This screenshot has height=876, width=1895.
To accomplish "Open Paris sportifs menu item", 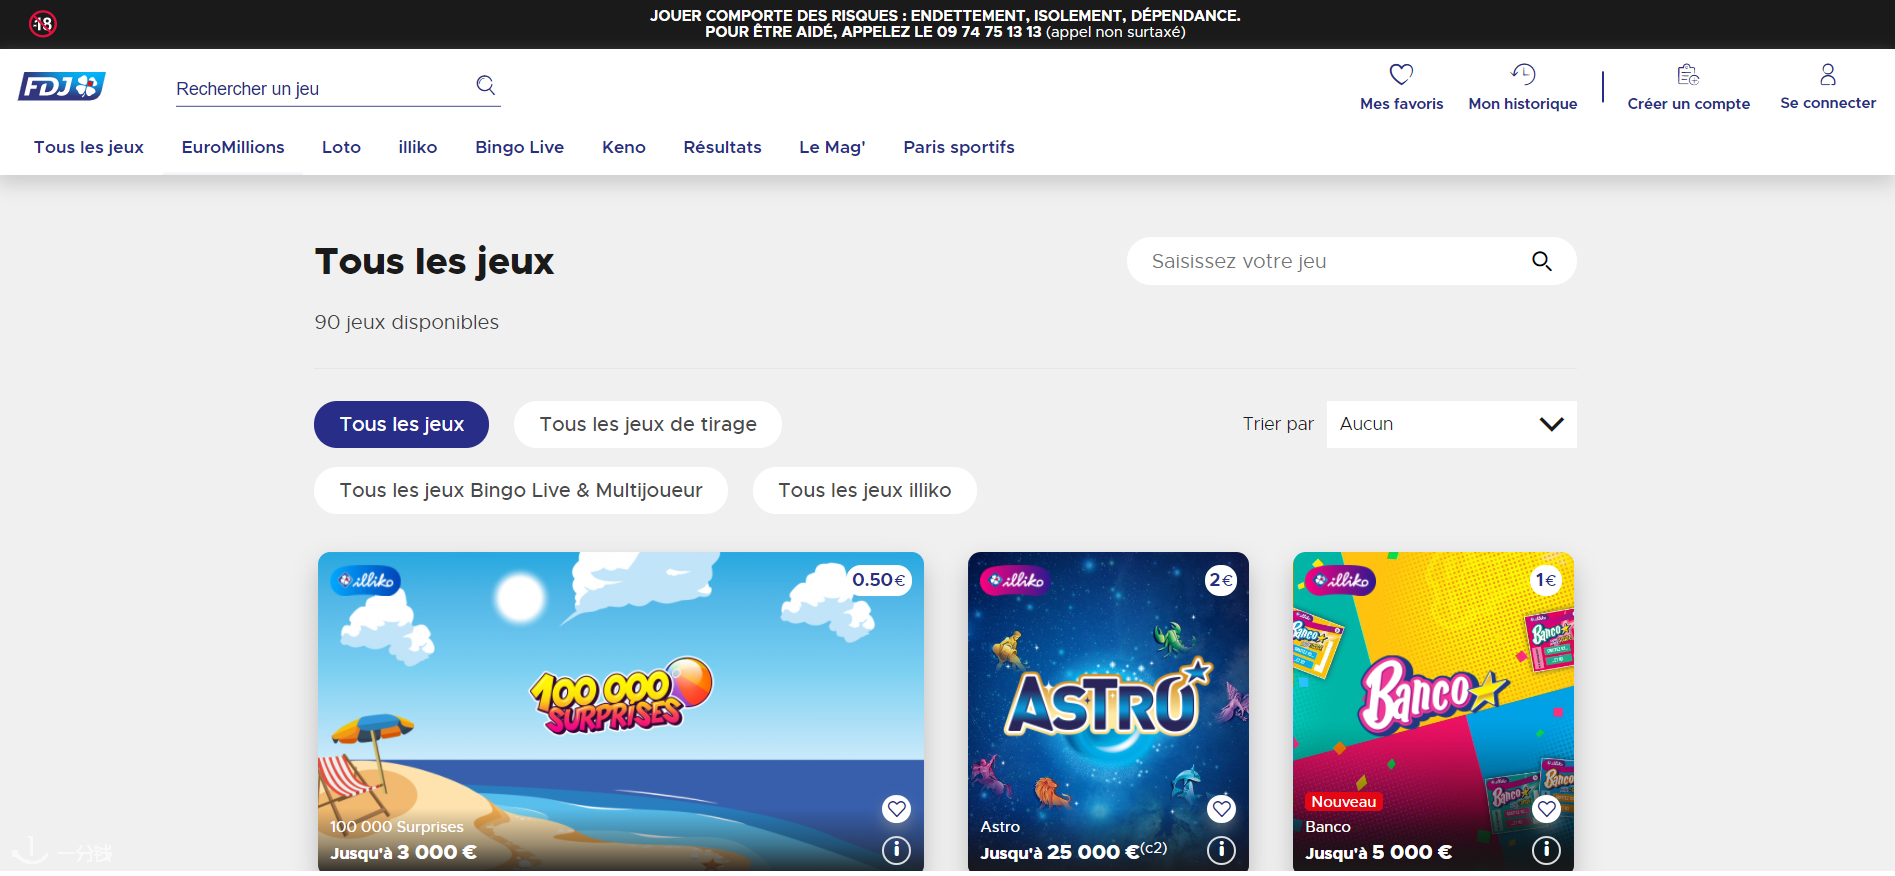I will pyautogui.click(x=959, y=147).
